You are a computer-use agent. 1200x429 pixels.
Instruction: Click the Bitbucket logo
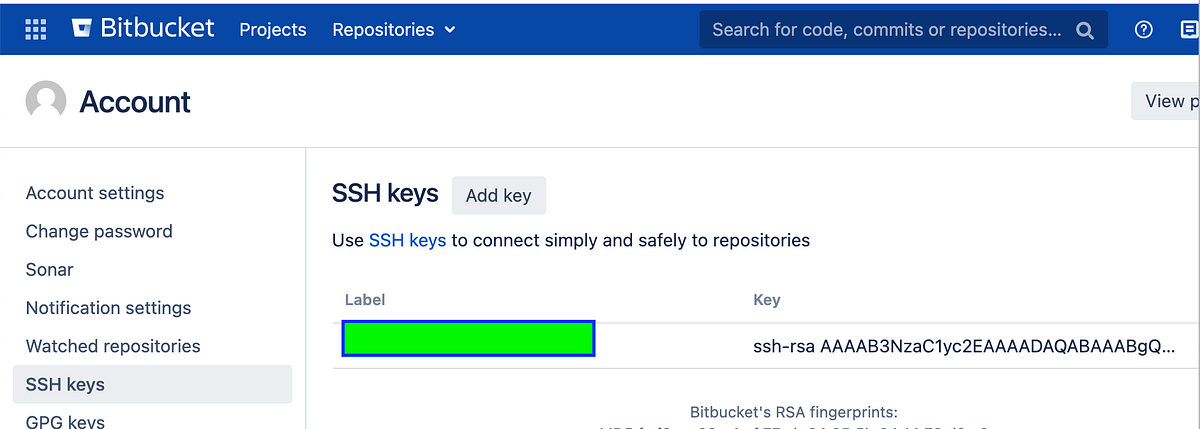143,29
